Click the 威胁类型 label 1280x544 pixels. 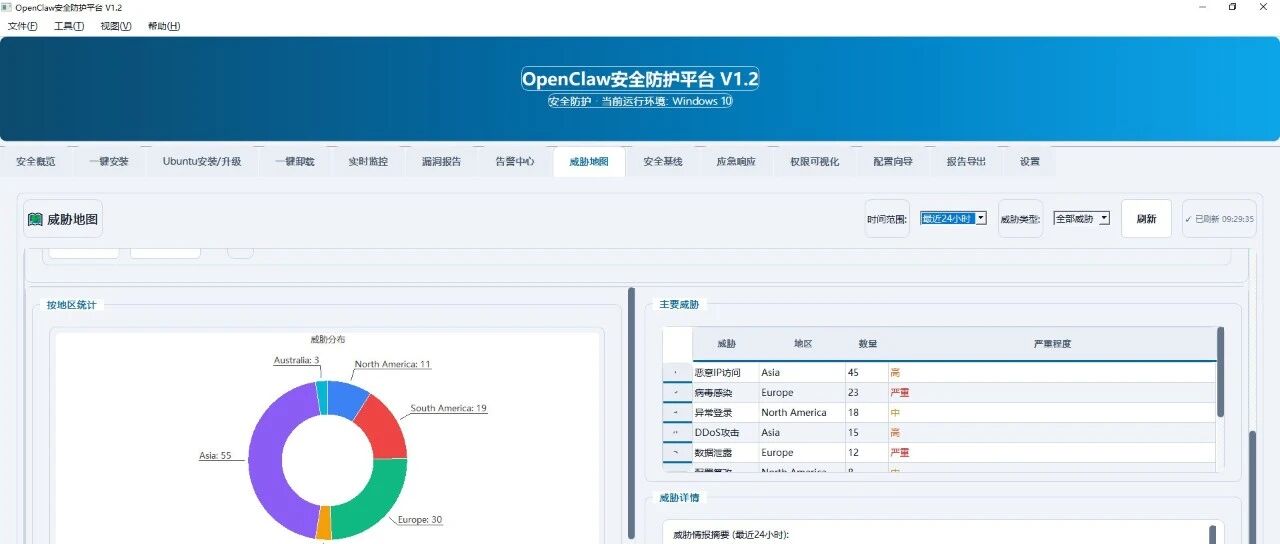(x=1020, y=219)
